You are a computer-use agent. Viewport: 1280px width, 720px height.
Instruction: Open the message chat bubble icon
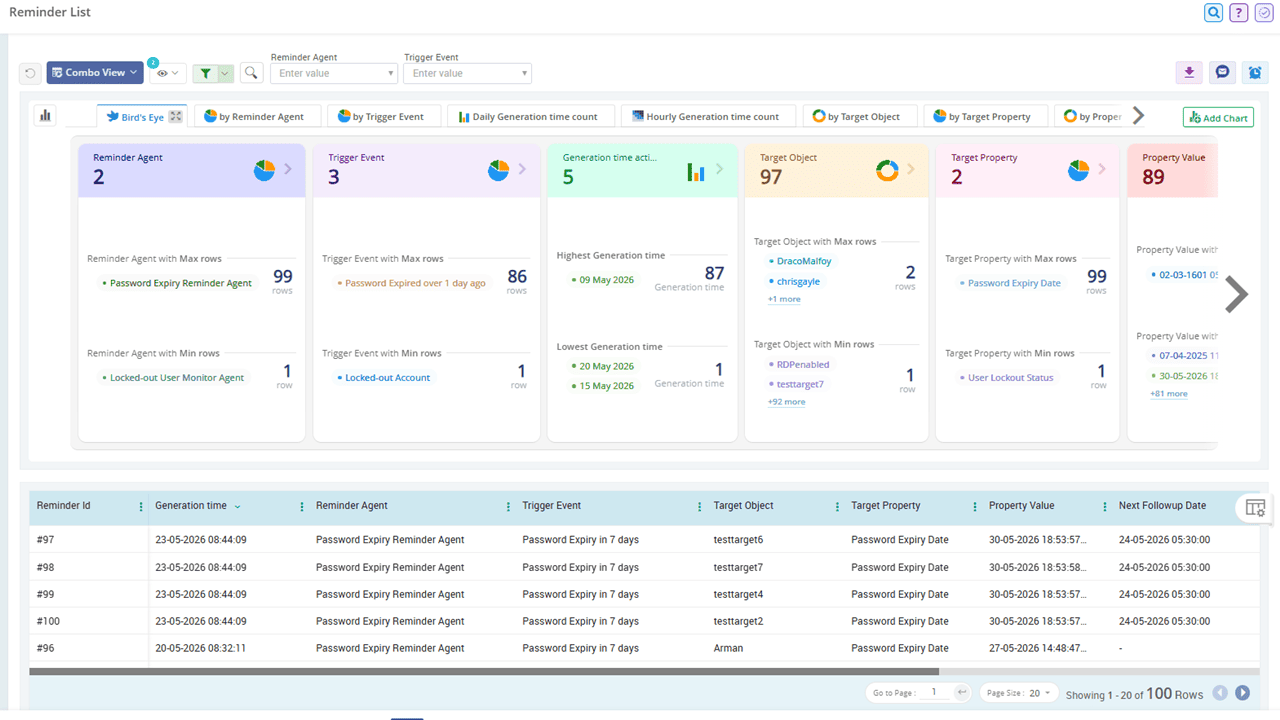(1222, 72)
